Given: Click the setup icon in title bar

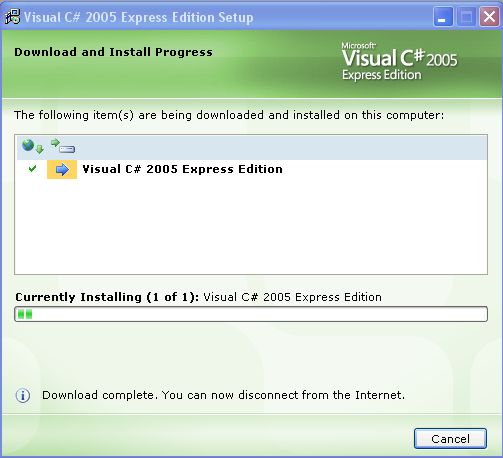Looking at the screenshot, I should click(12, 17).
